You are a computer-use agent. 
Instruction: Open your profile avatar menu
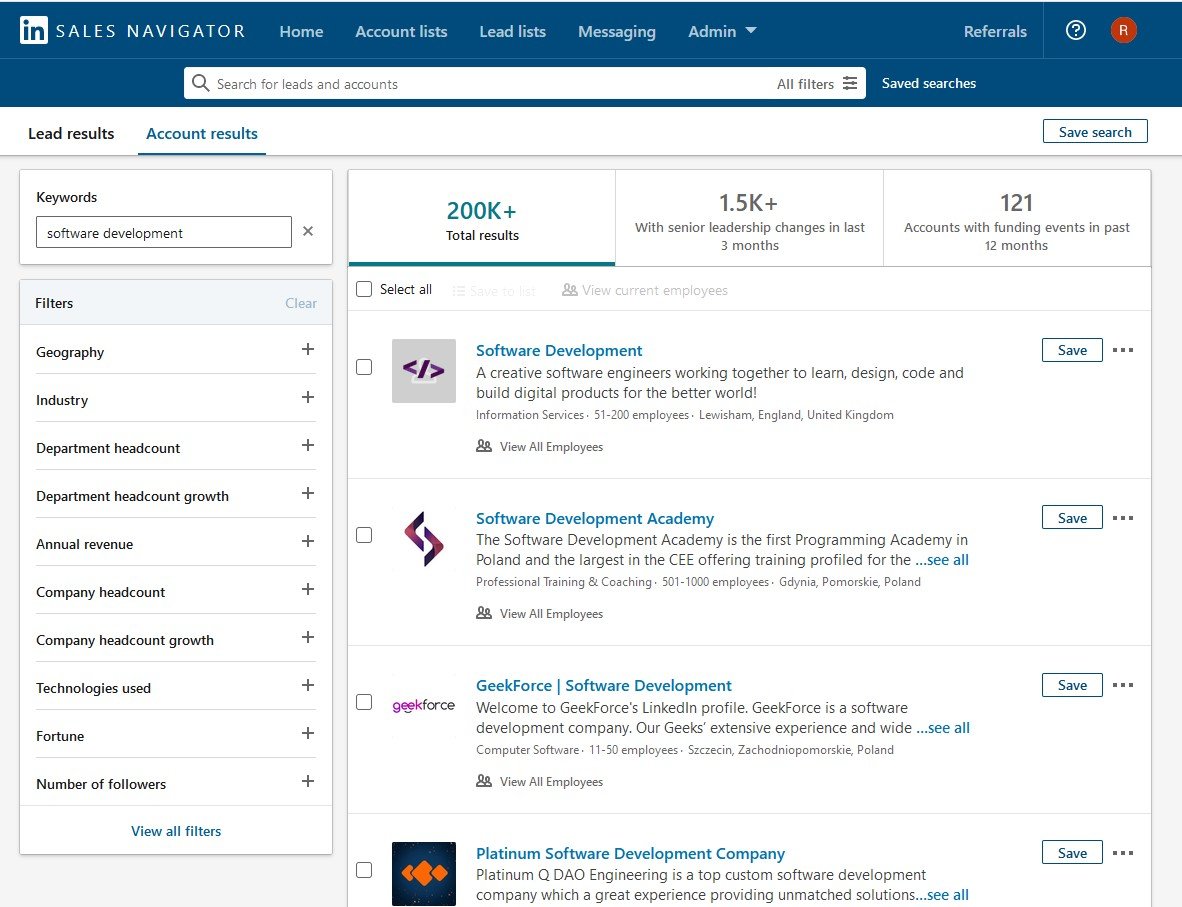[1123, 30]
